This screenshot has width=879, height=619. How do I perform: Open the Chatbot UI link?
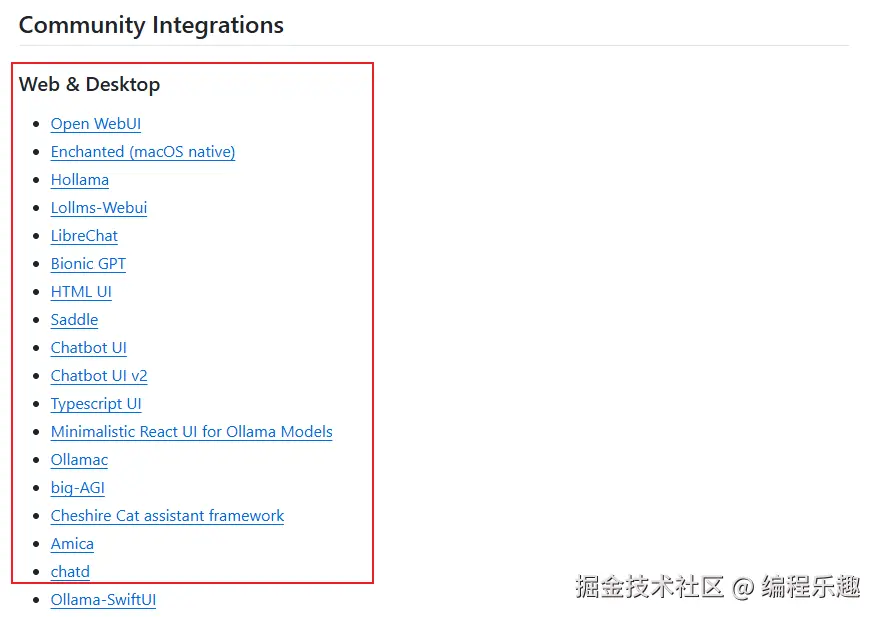click(x=89, y=348)
